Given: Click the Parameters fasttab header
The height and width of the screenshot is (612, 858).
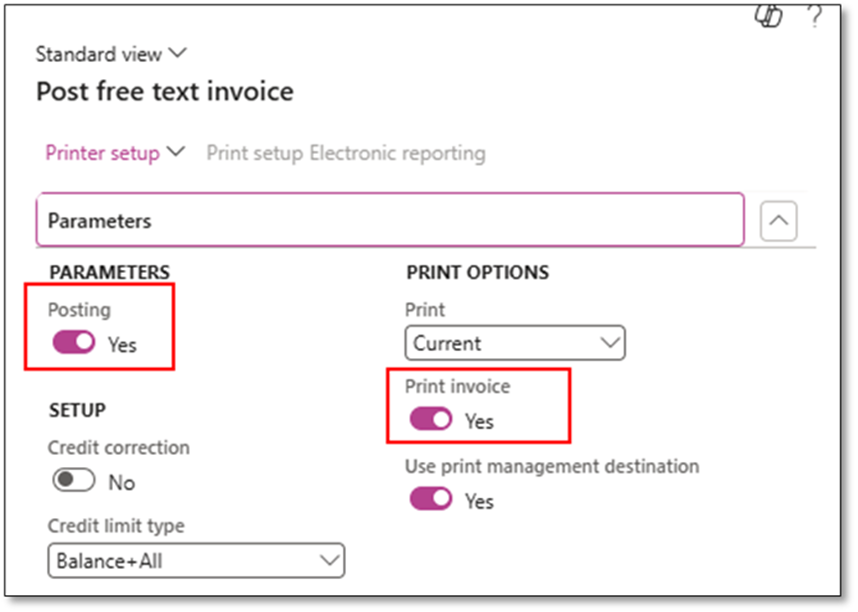Looking at the screenshot, I should [390, 220].
